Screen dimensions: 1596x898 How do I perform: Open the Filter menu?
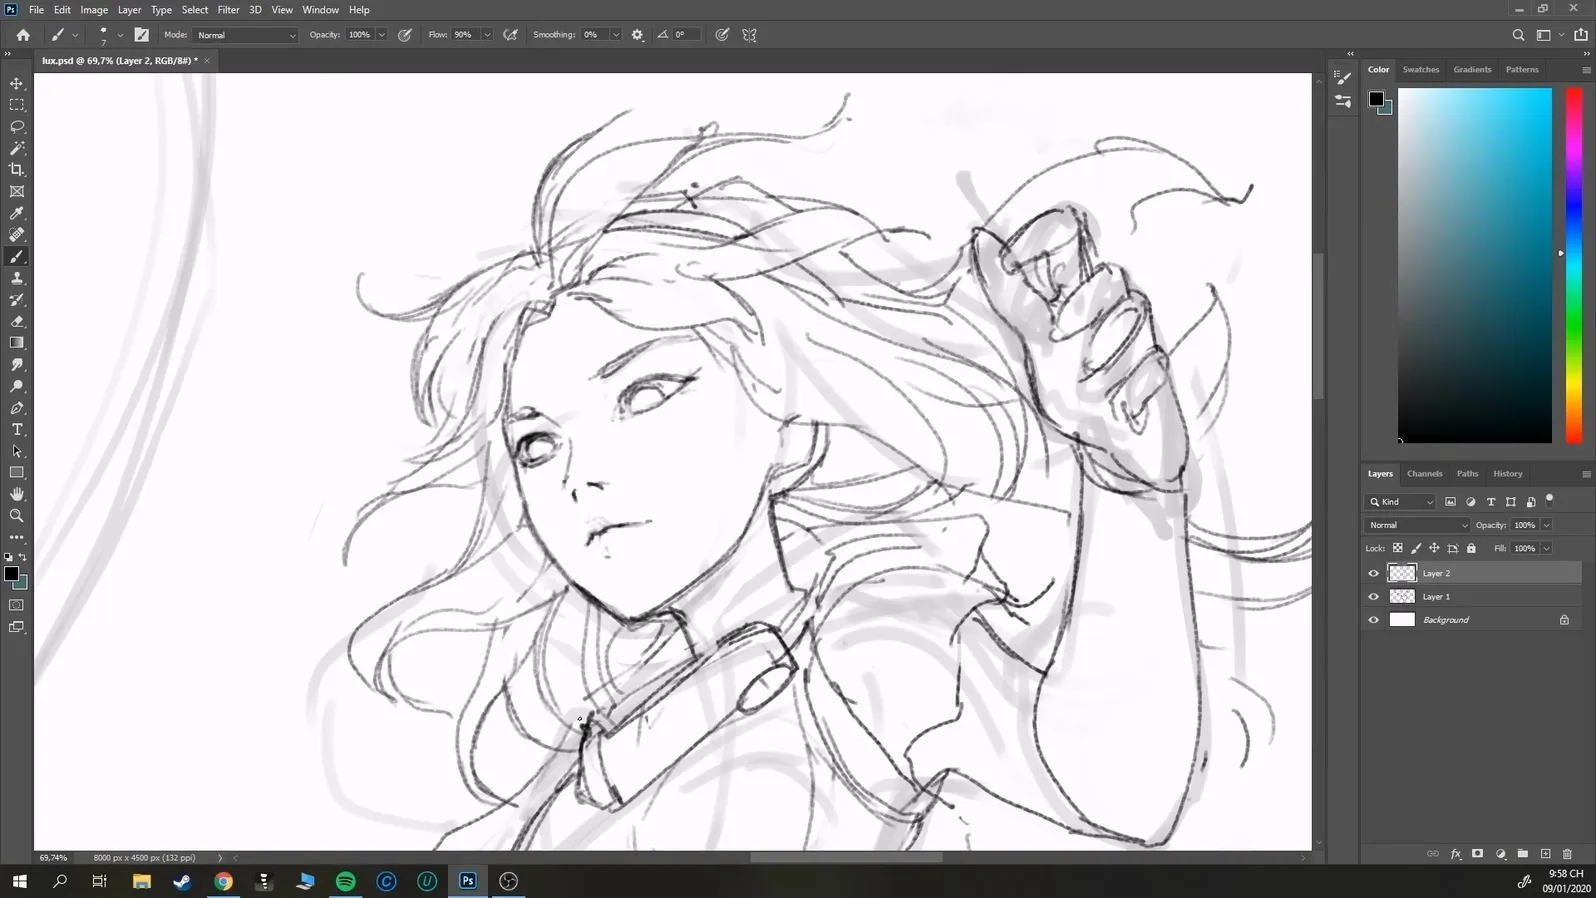[x=228, y=10]
